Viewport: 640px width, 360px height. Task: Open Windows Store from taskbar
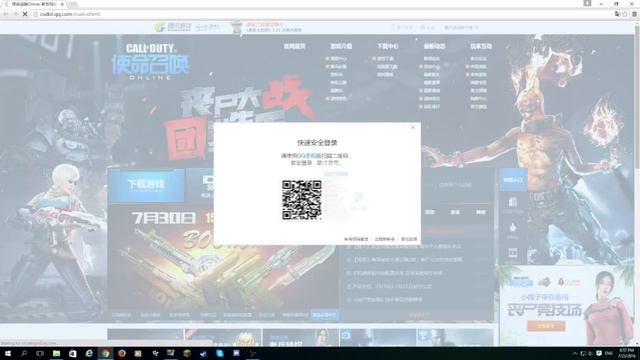tap(73, 353)
